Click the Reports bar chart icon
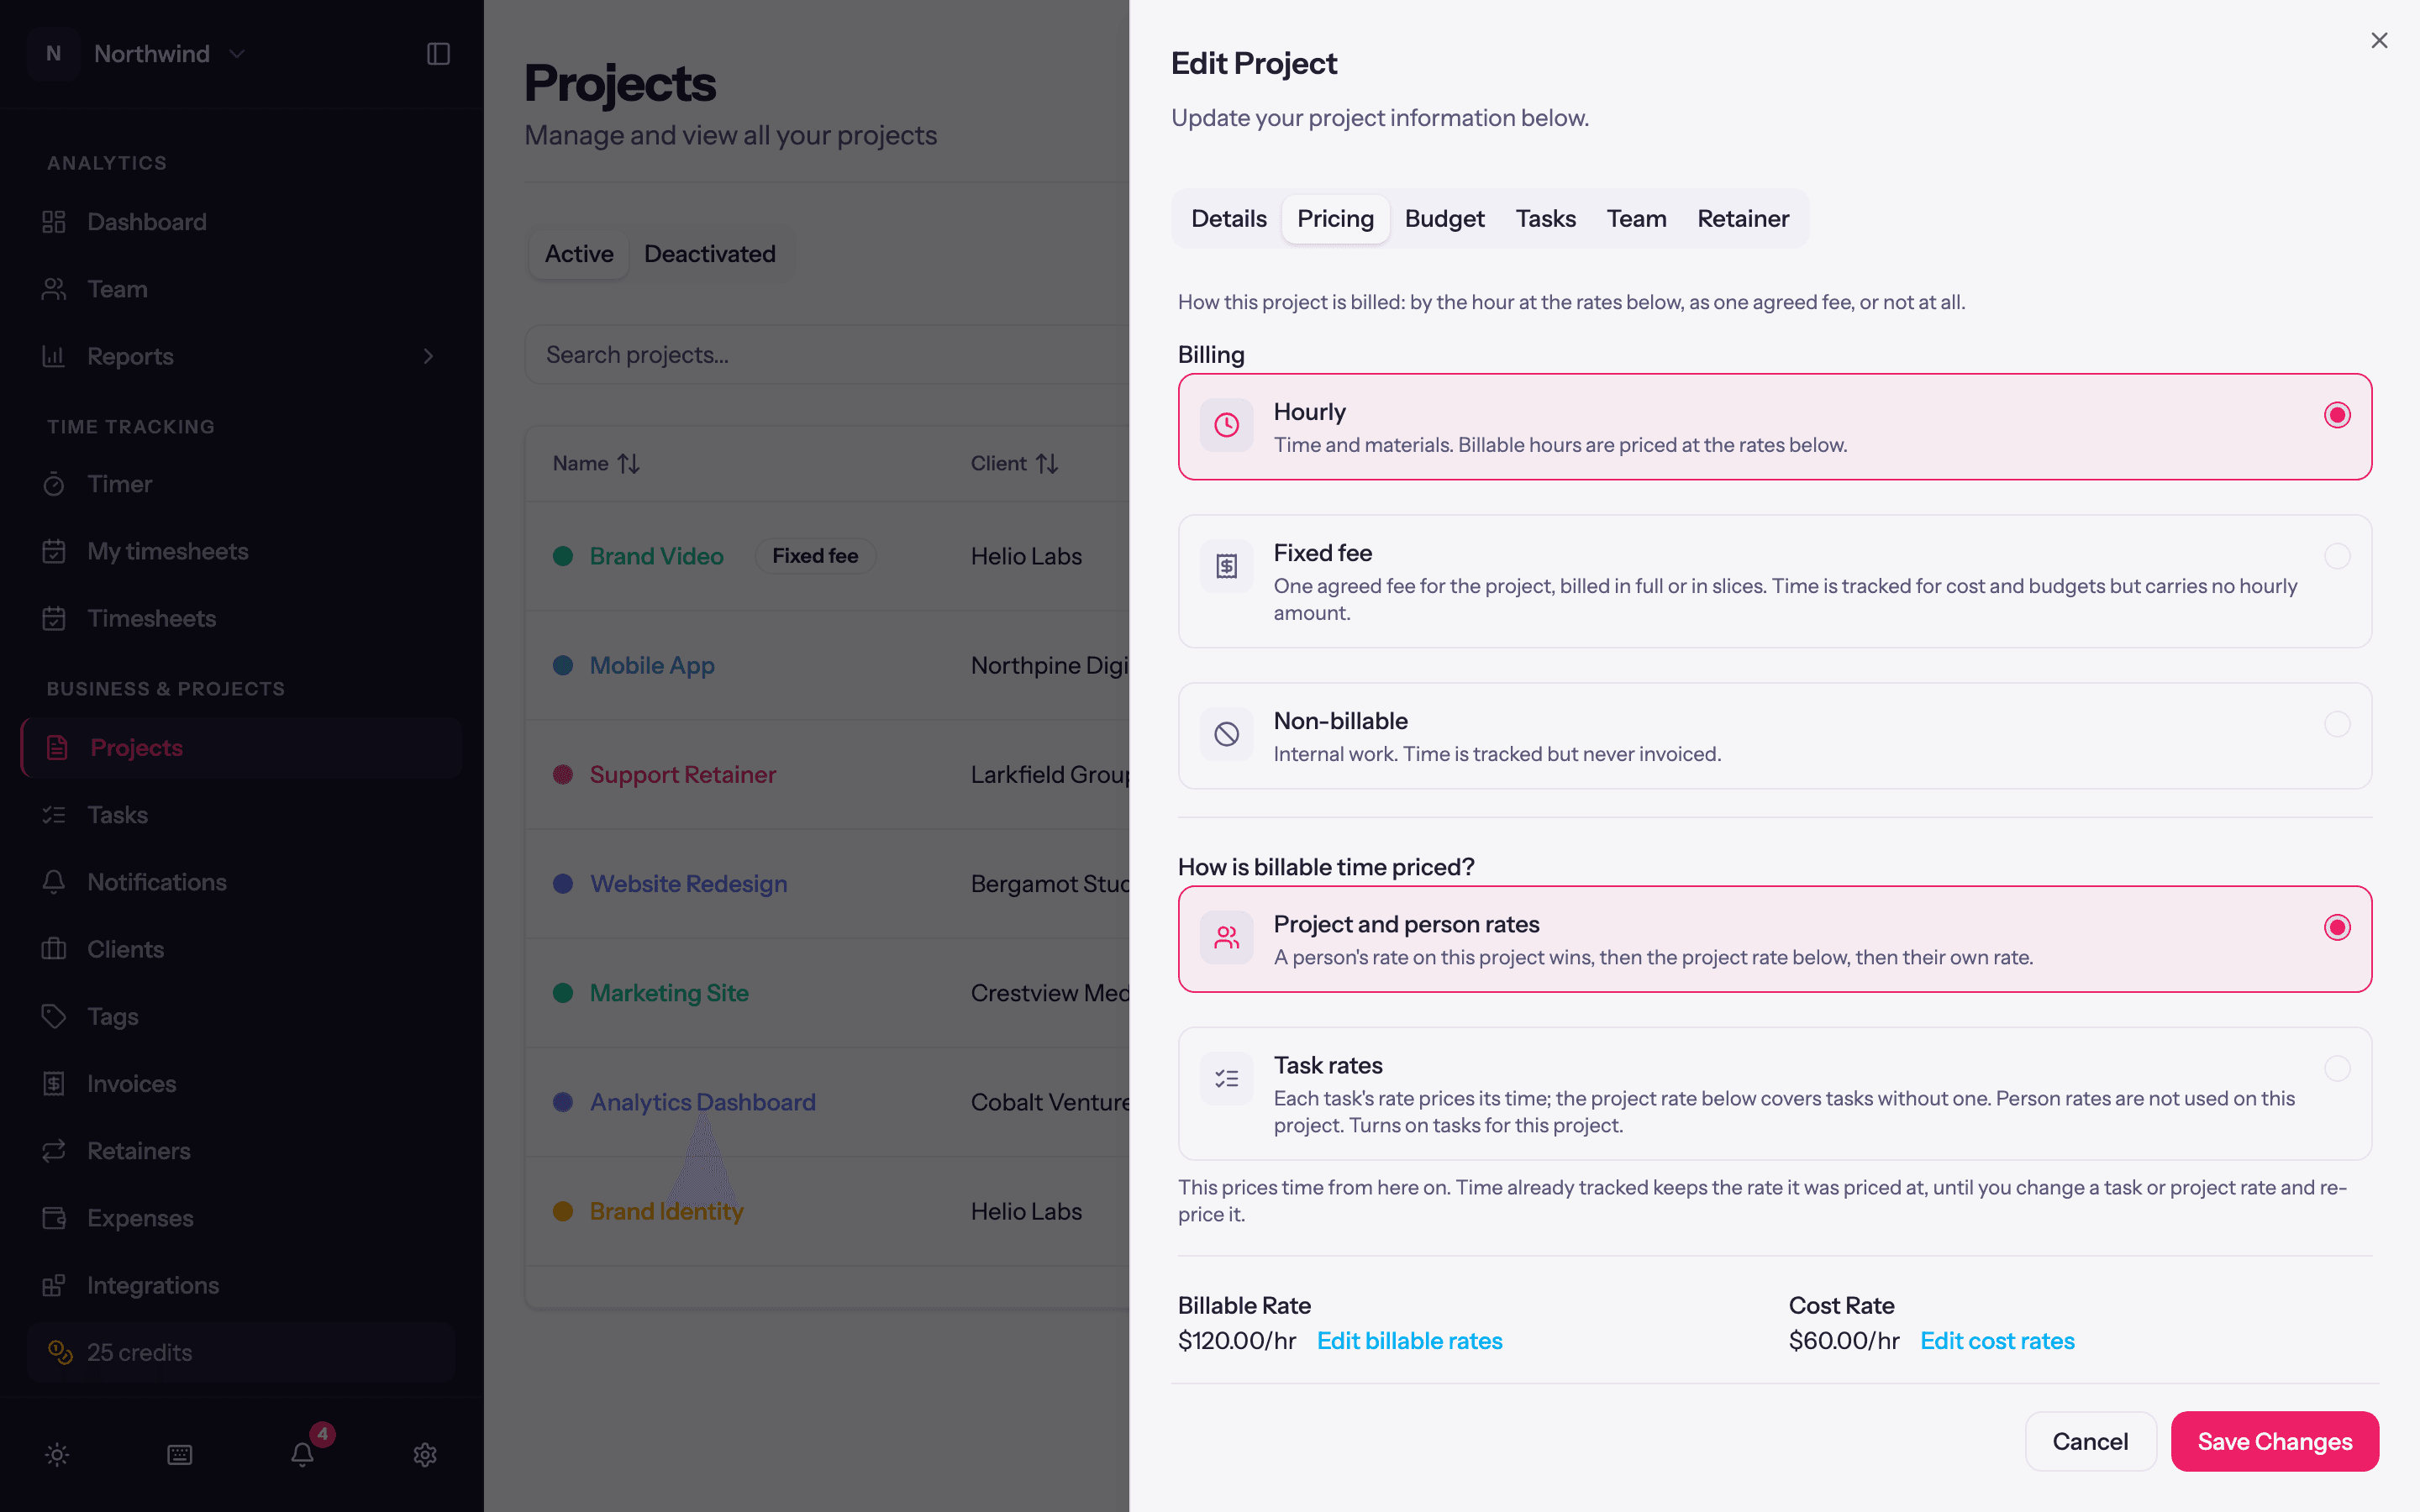2420x1512 pixels. tap(54, 356)
